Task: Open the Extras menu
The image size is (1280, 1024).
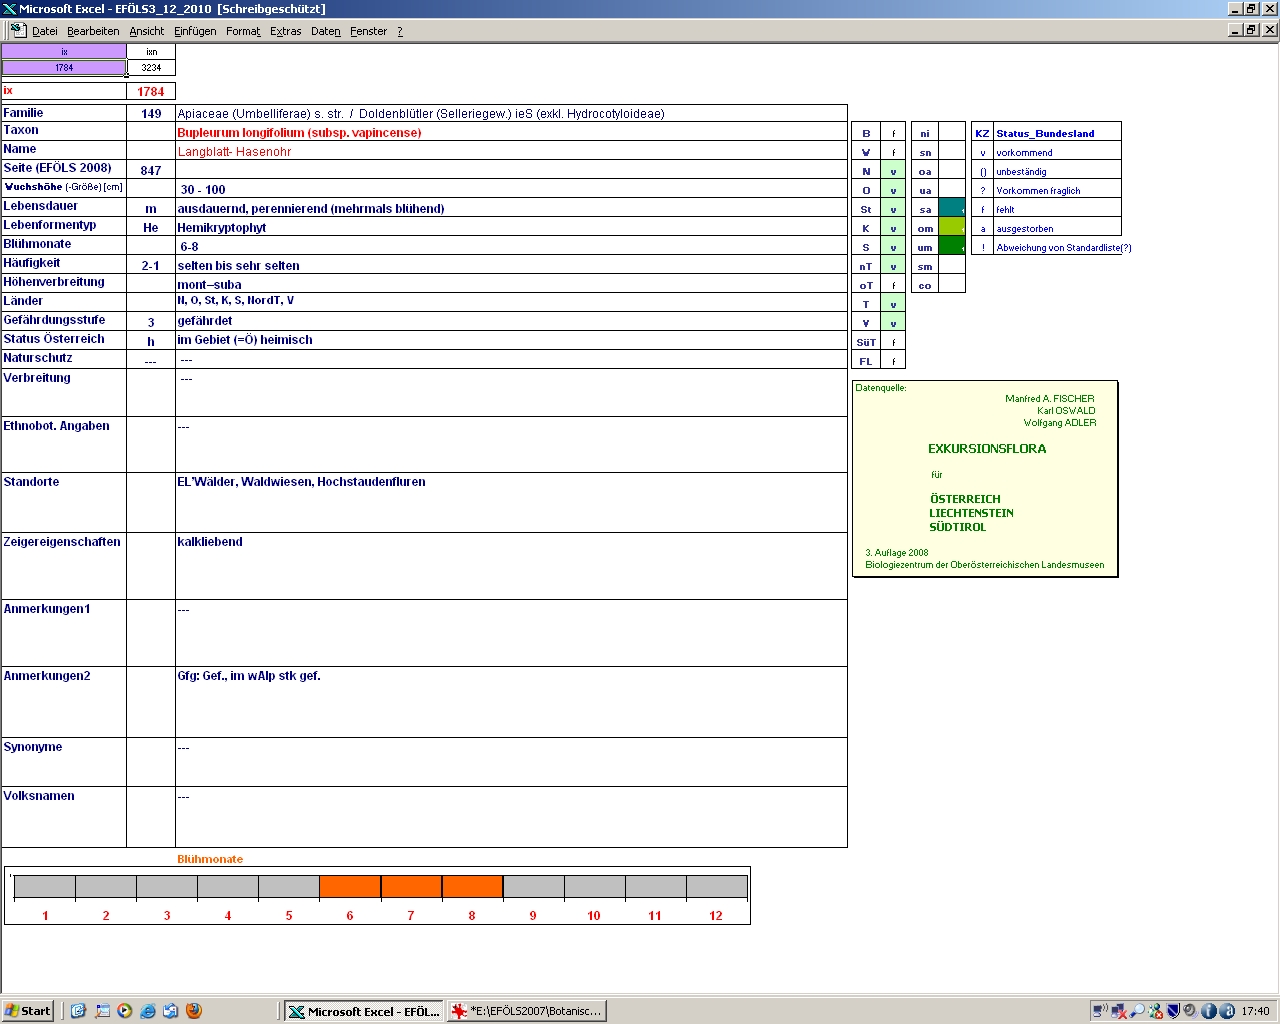Action: [x=286, y=31]
